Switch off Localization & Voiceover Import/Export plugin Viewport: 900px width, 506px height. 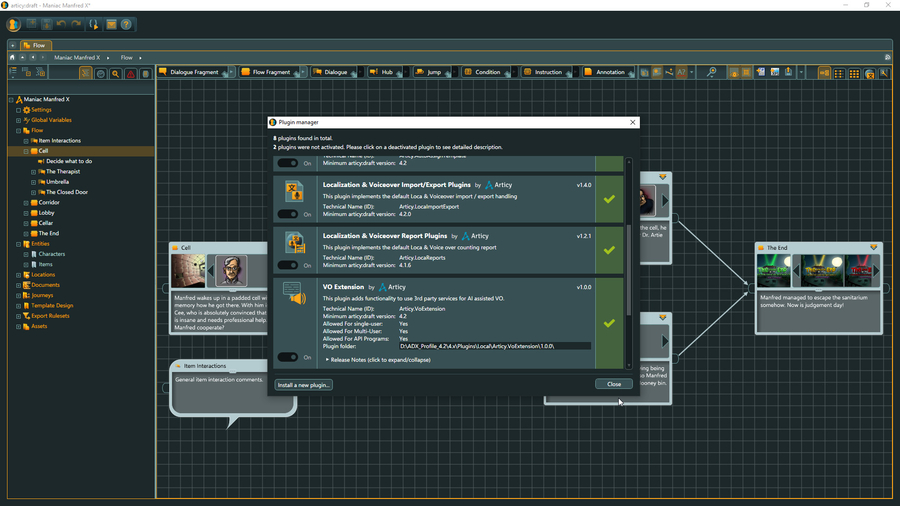coord(288,214)
